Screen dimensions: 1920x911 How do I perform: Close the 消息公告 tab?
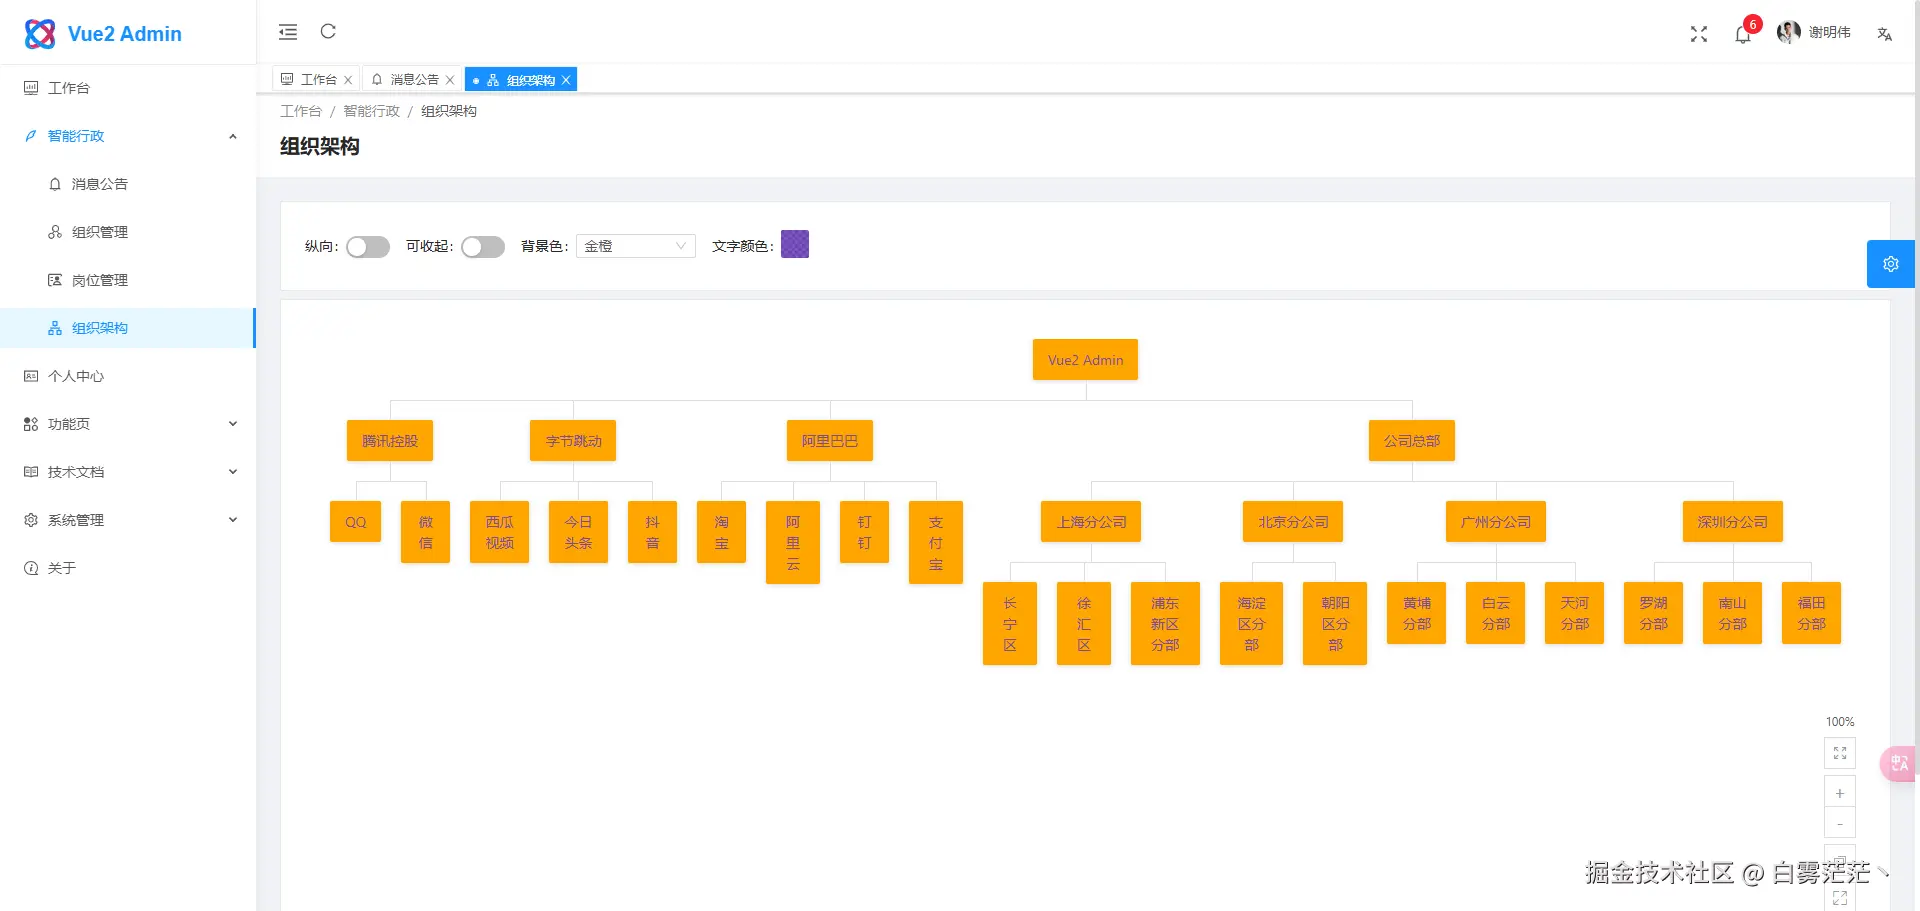click(450, 80)
